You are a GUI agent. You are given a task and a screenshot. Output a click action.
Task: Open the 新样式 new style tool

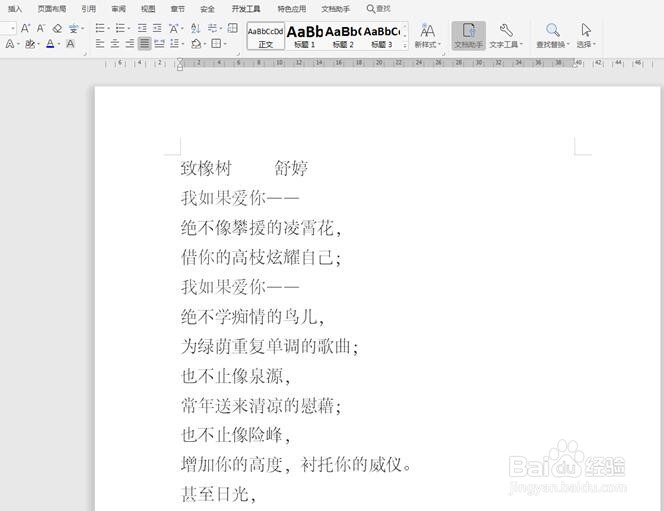[428, 36]
